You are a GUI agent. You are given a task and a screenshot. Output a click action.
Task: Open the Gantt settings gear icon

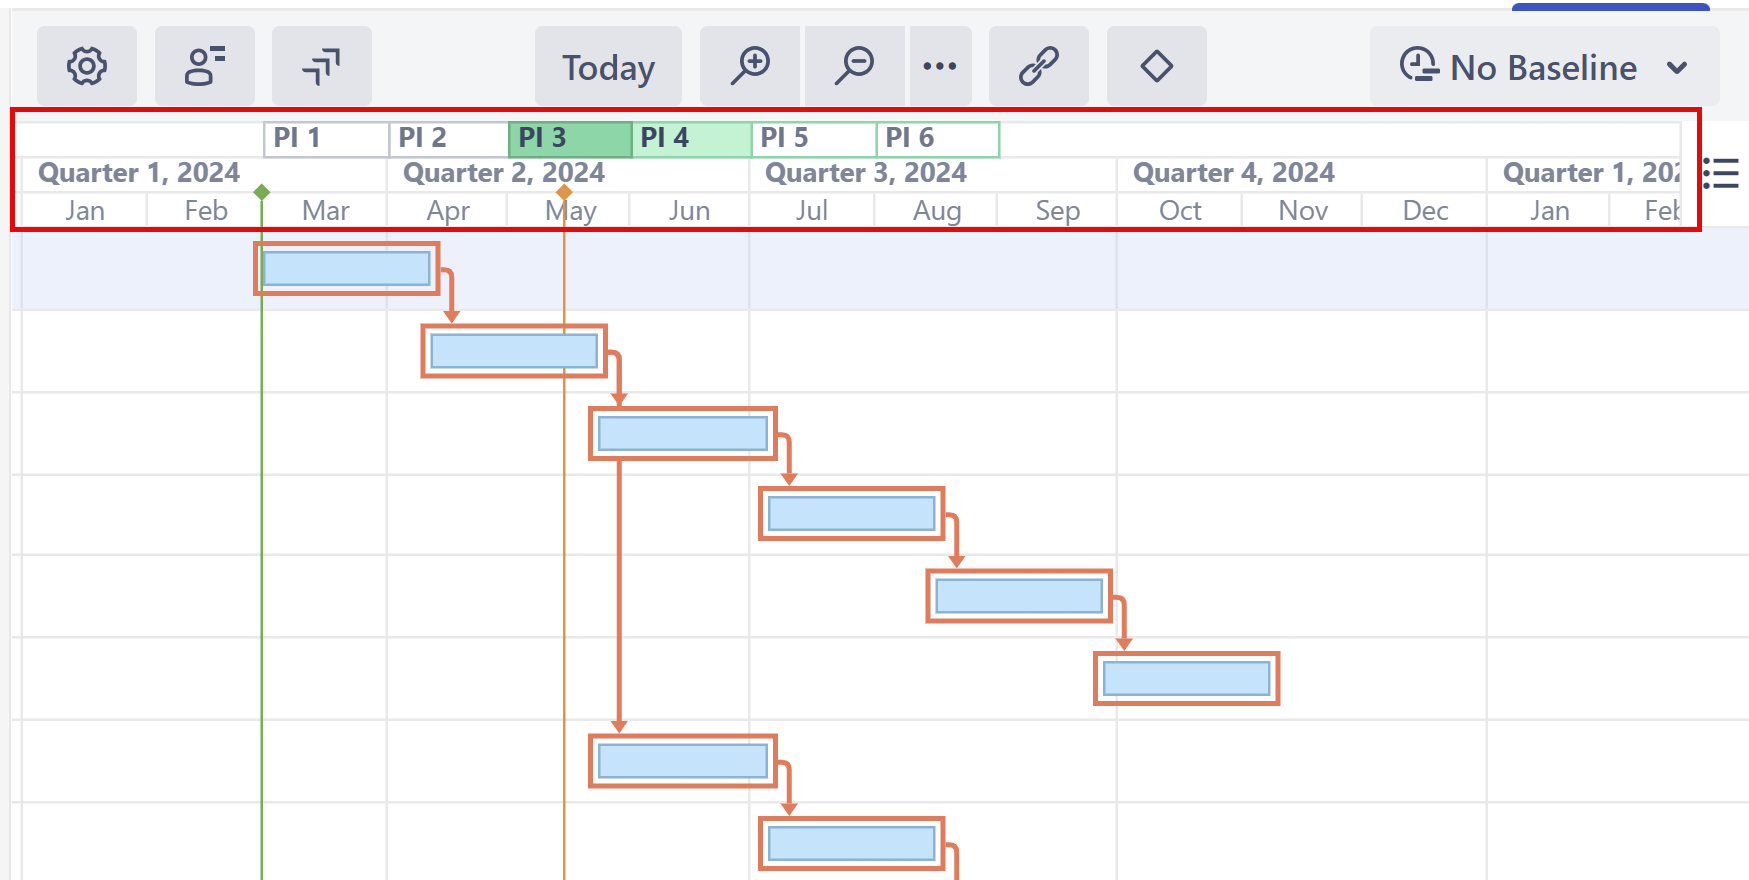[x=87, y=66]
